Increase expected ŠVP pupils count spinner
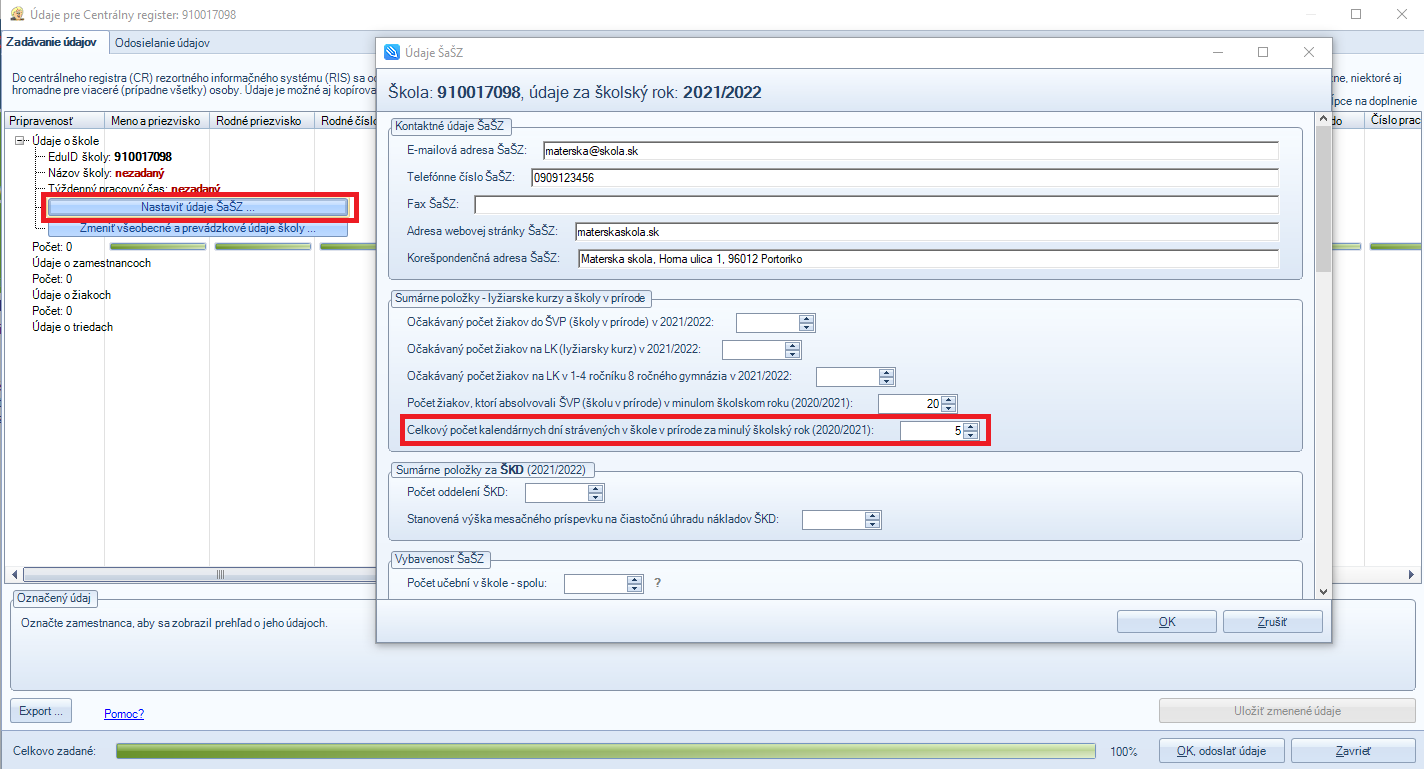Image resolution: width=1424 pixels, height=769 pixels. coord(807,319)
